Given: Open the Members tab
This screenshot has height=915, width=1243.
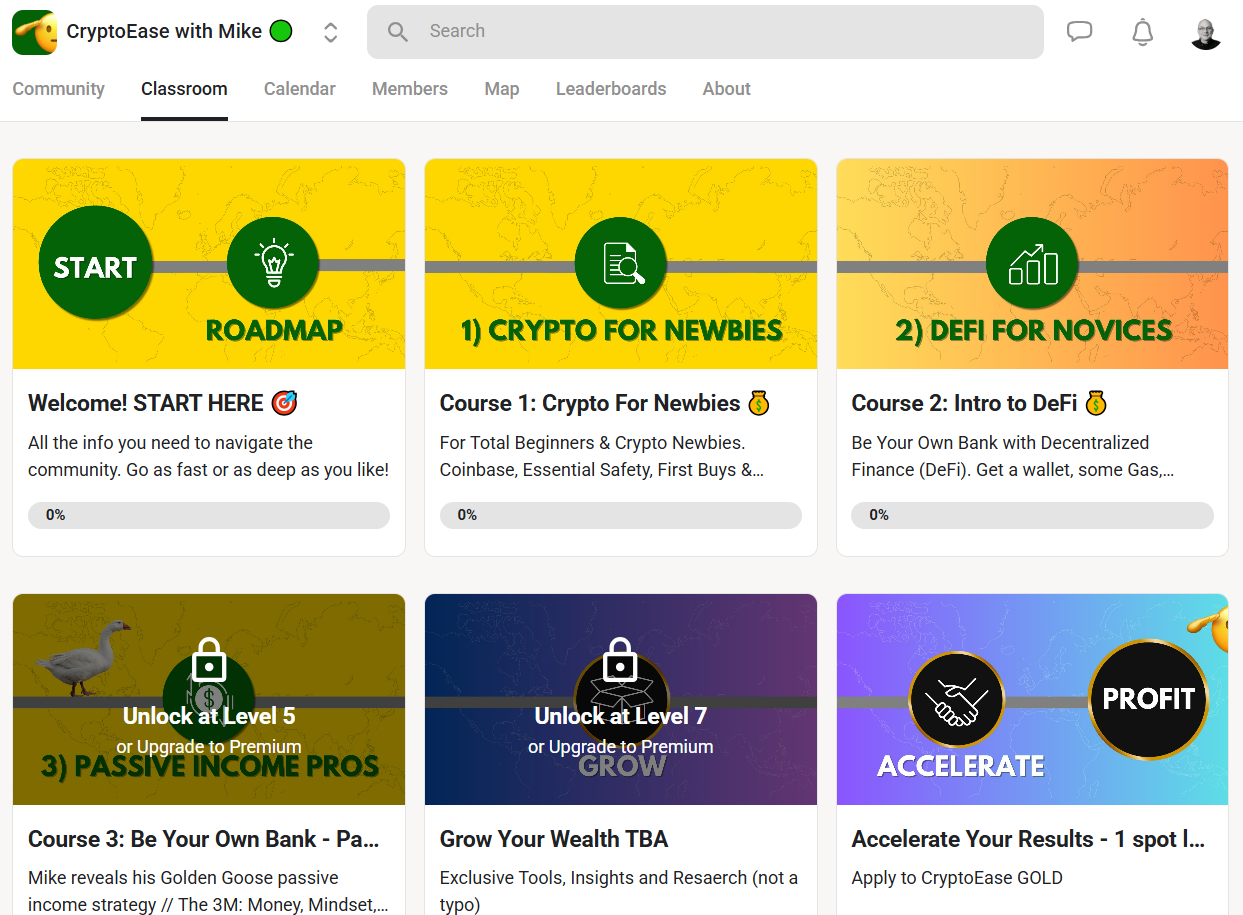Looking at the screenshot, I should pos(409,89).
